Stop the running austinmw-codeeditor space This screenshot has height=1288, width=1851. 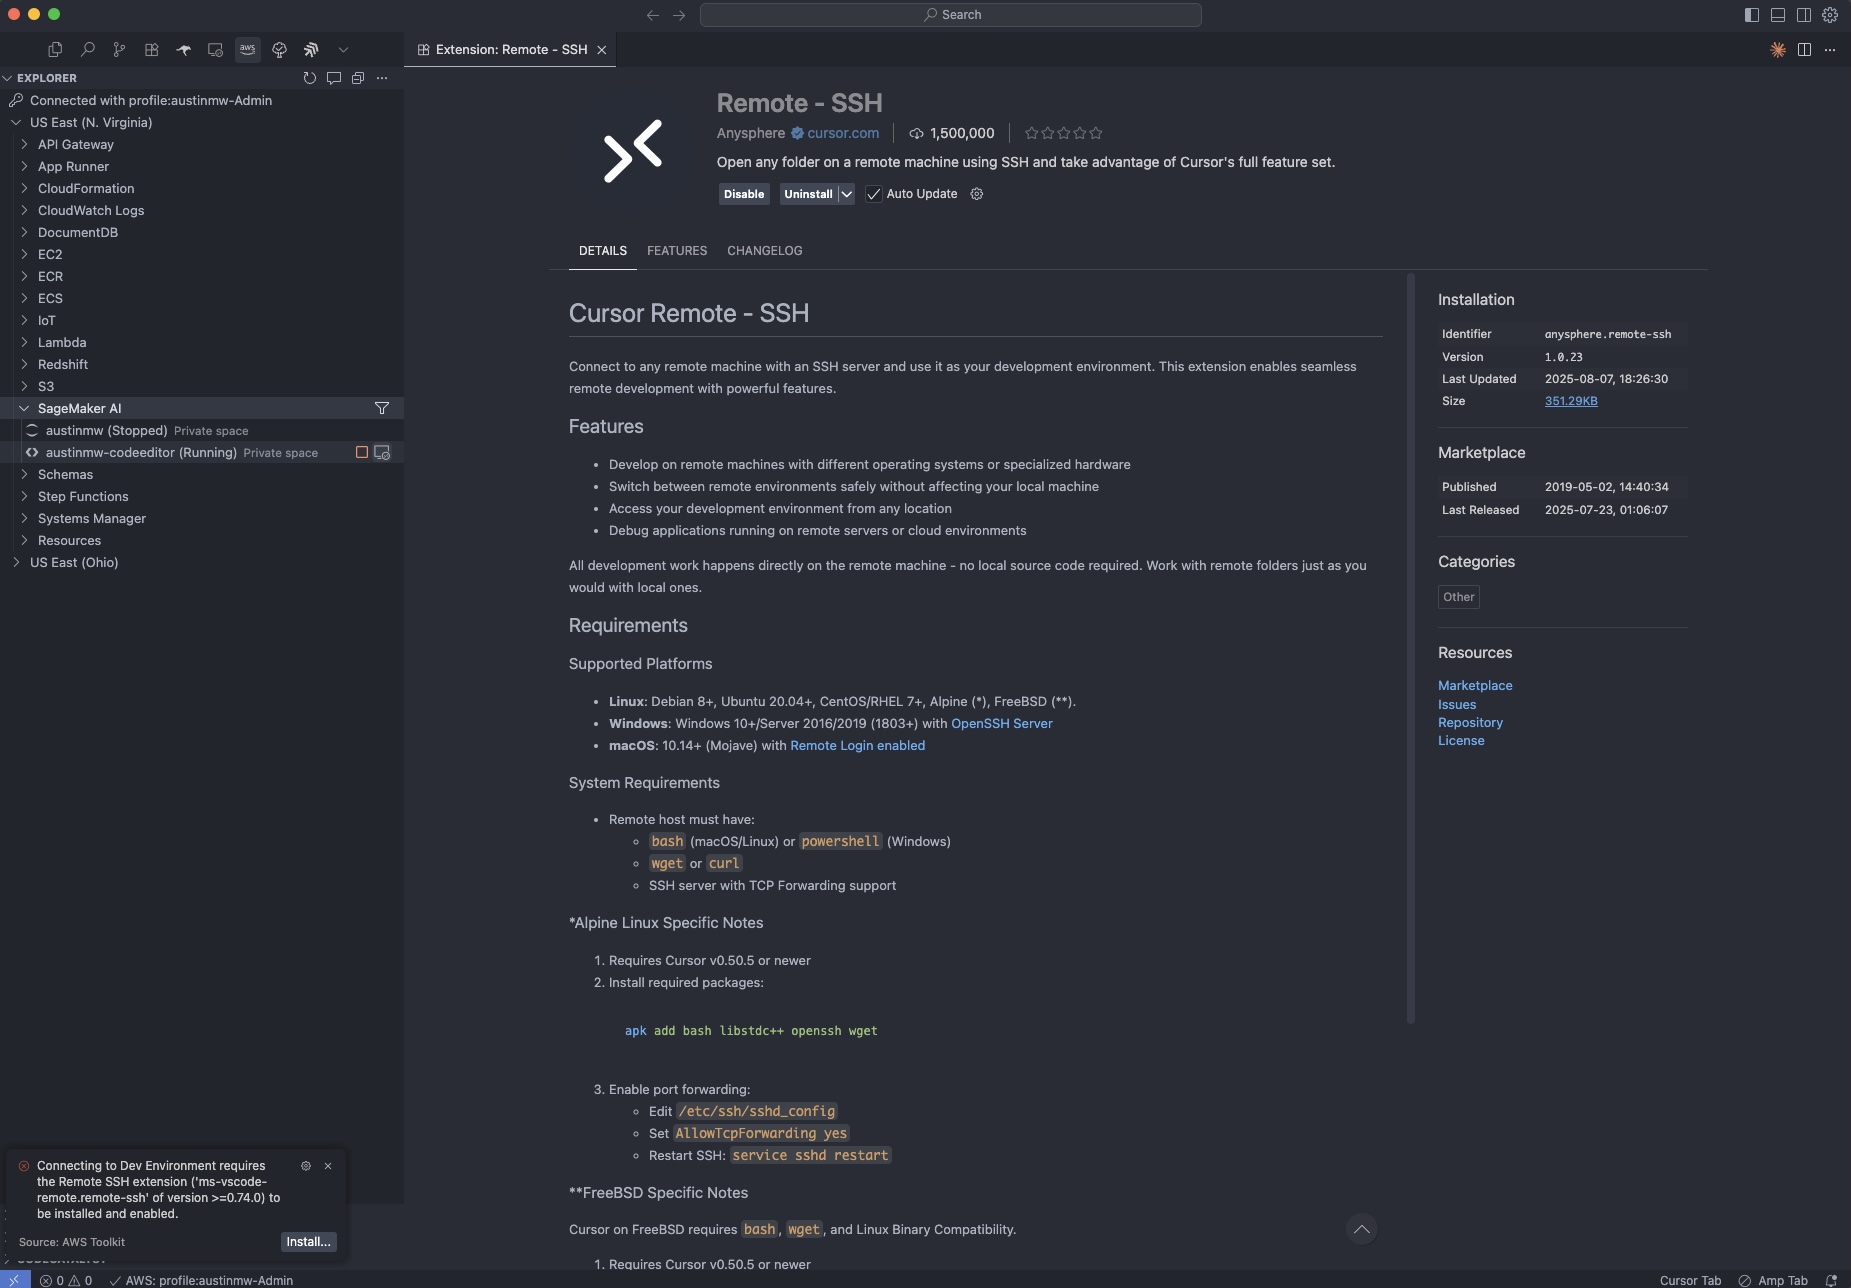coord(362,453)
